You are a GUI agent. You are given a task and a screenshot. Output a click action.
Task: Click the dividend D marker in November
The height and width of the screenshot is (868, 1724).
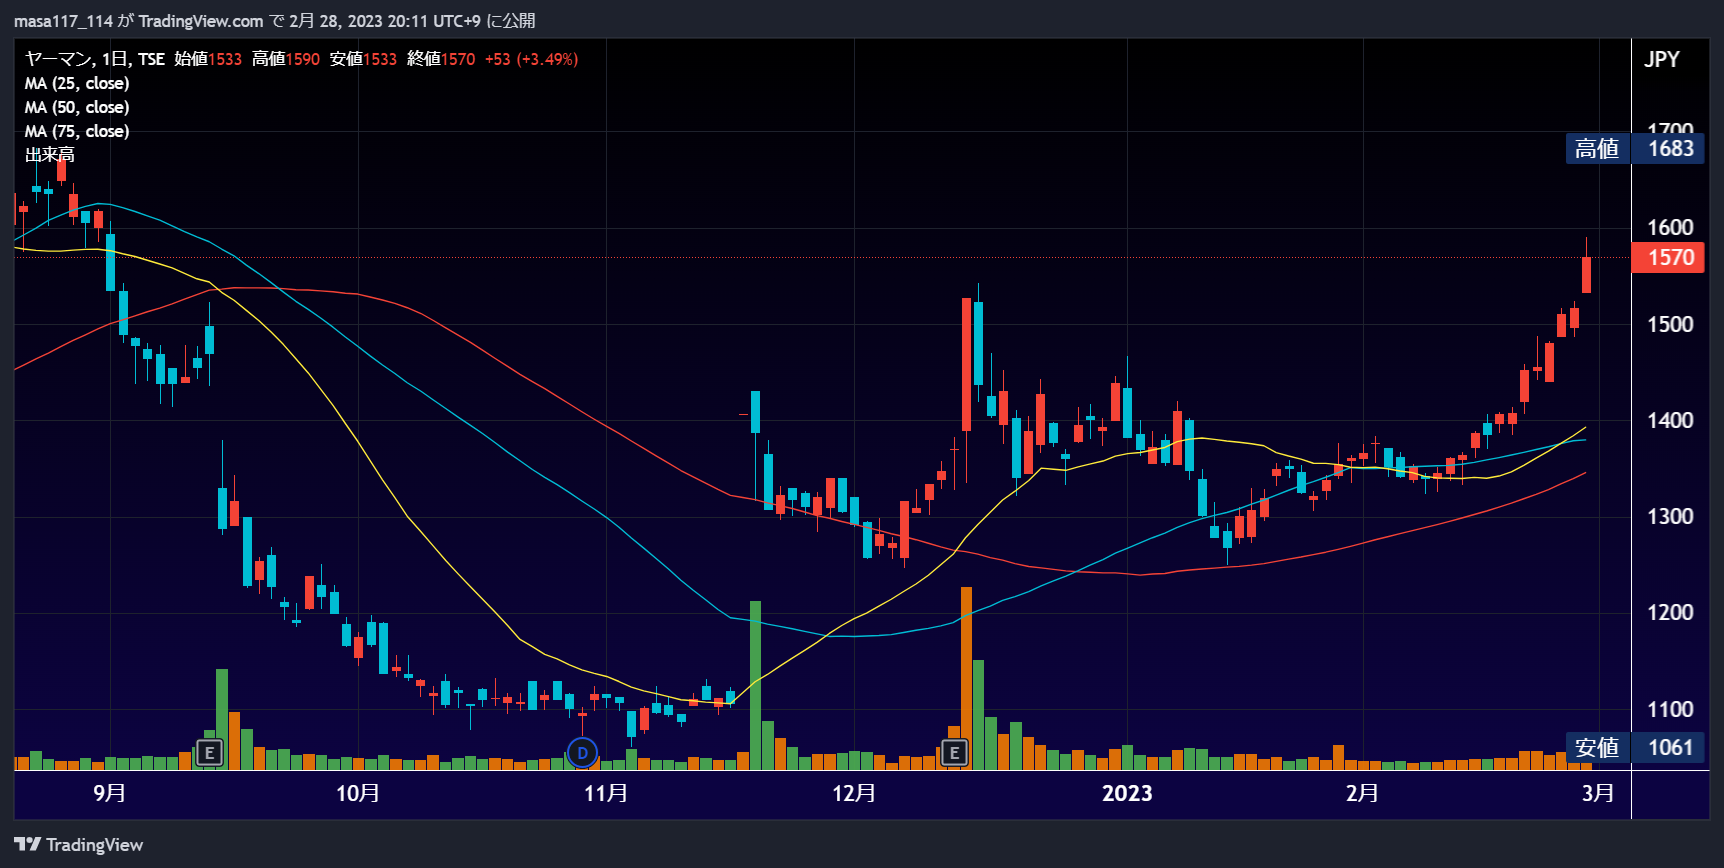tap(582, 752)
